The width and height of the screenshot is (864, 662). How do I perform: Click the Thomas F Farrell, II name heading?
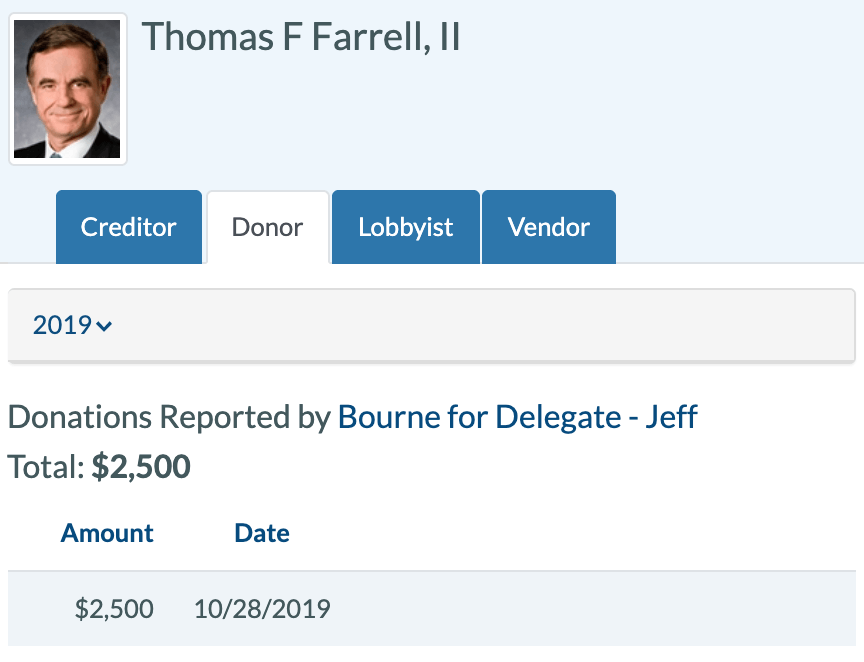pos(301,37)
